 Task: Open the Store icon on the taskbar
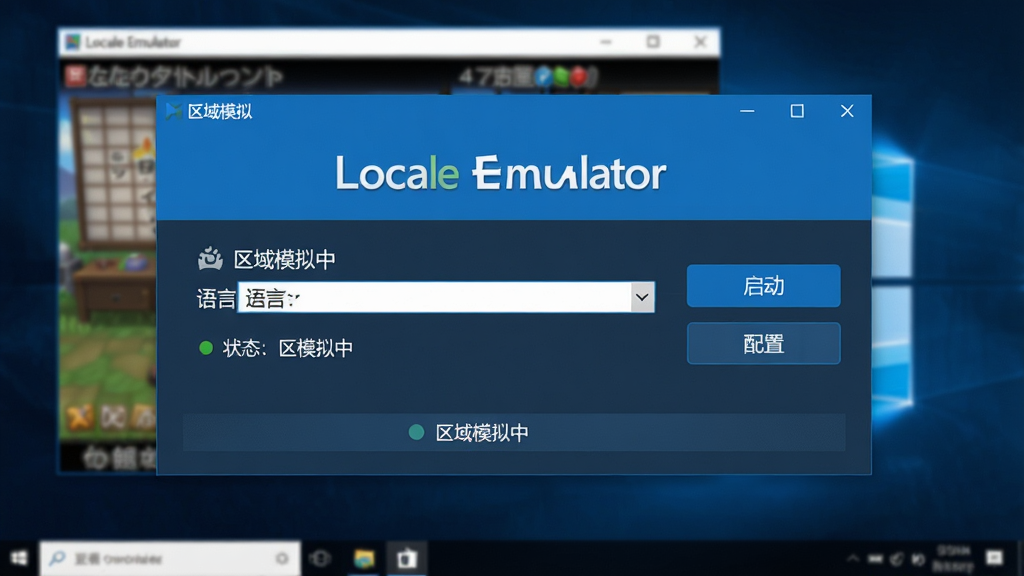tap(407, 558)
